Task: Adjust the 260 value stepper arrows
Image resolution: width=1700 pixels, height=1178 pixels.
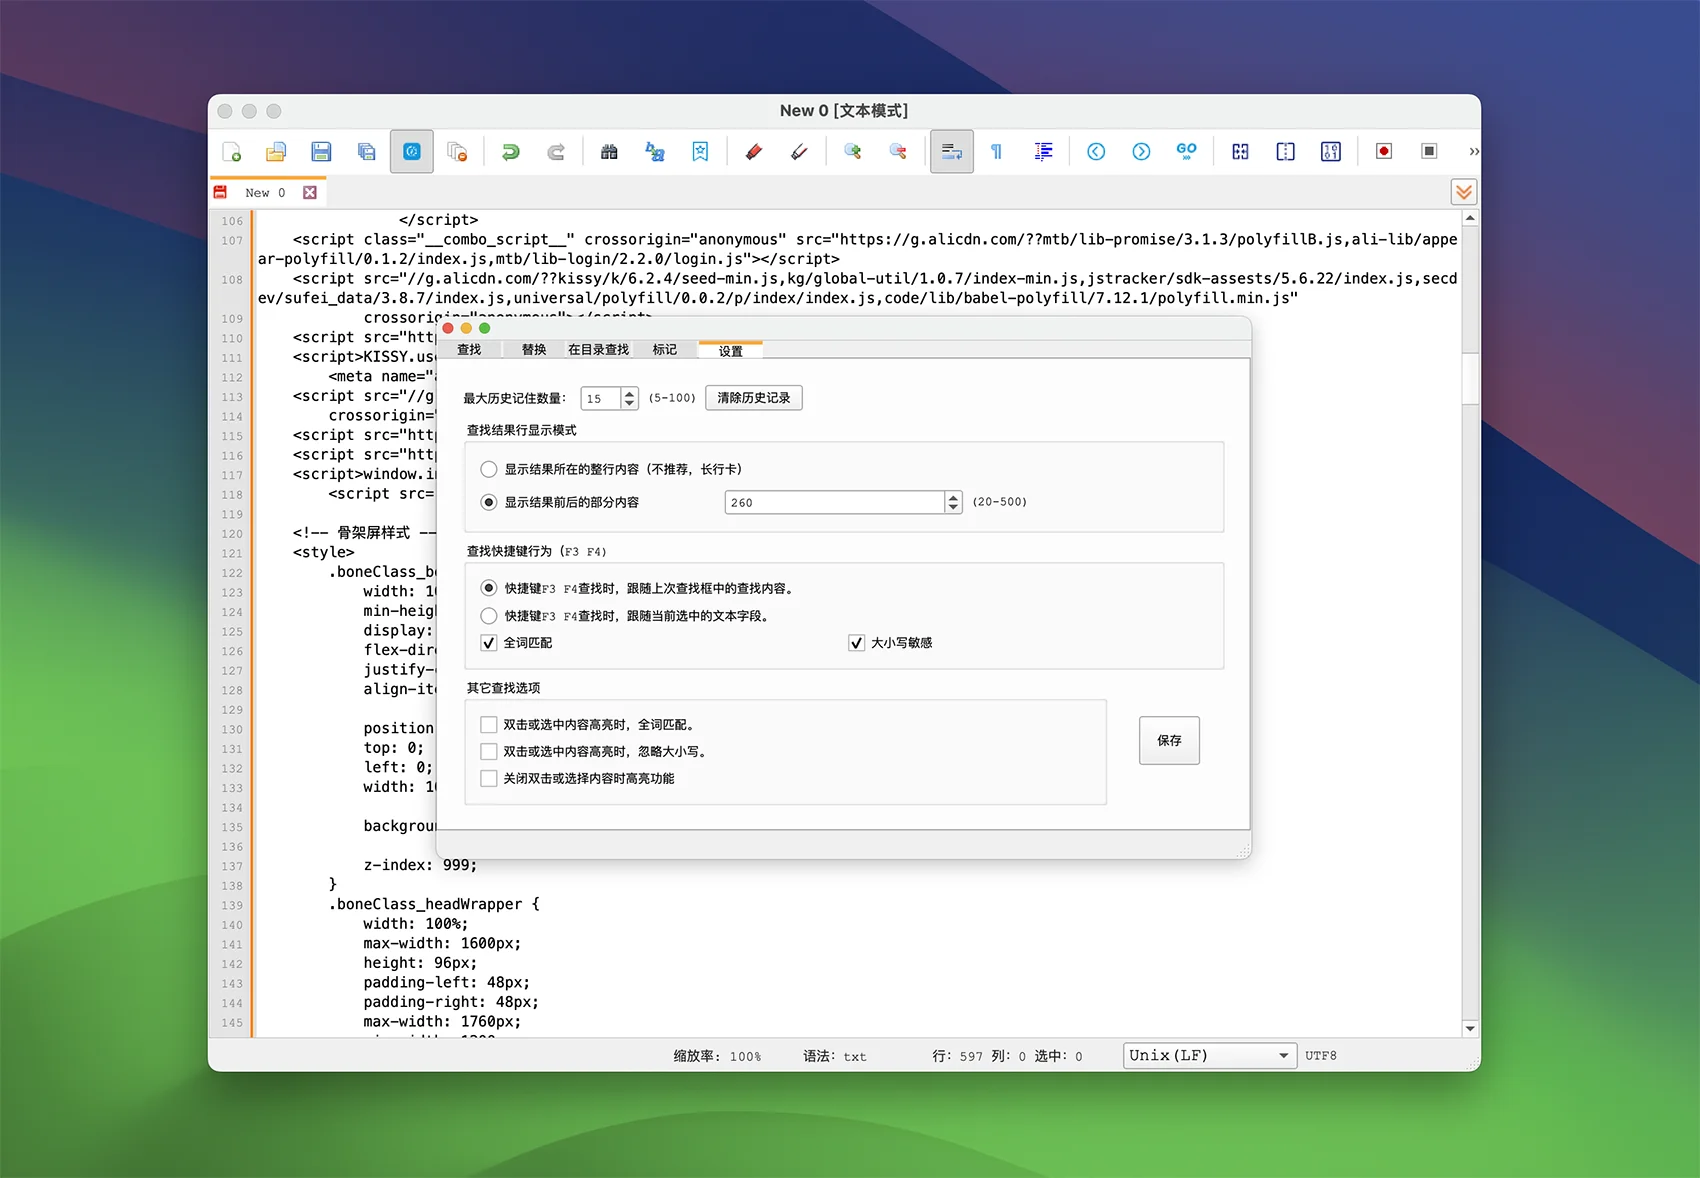Action: tap(954, 502)
